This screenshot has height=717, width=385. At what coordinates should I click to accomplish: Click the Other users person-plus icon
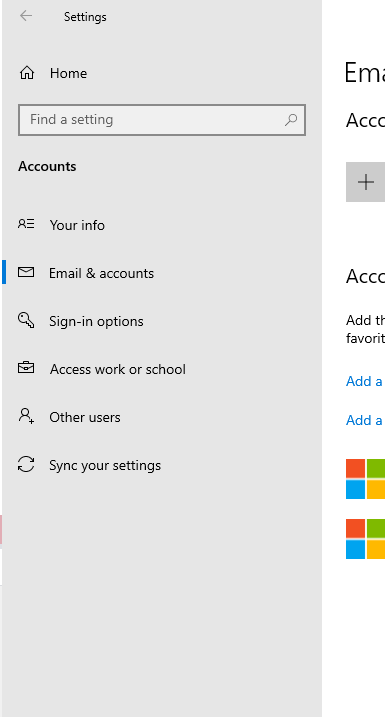(x=26, y=416)
